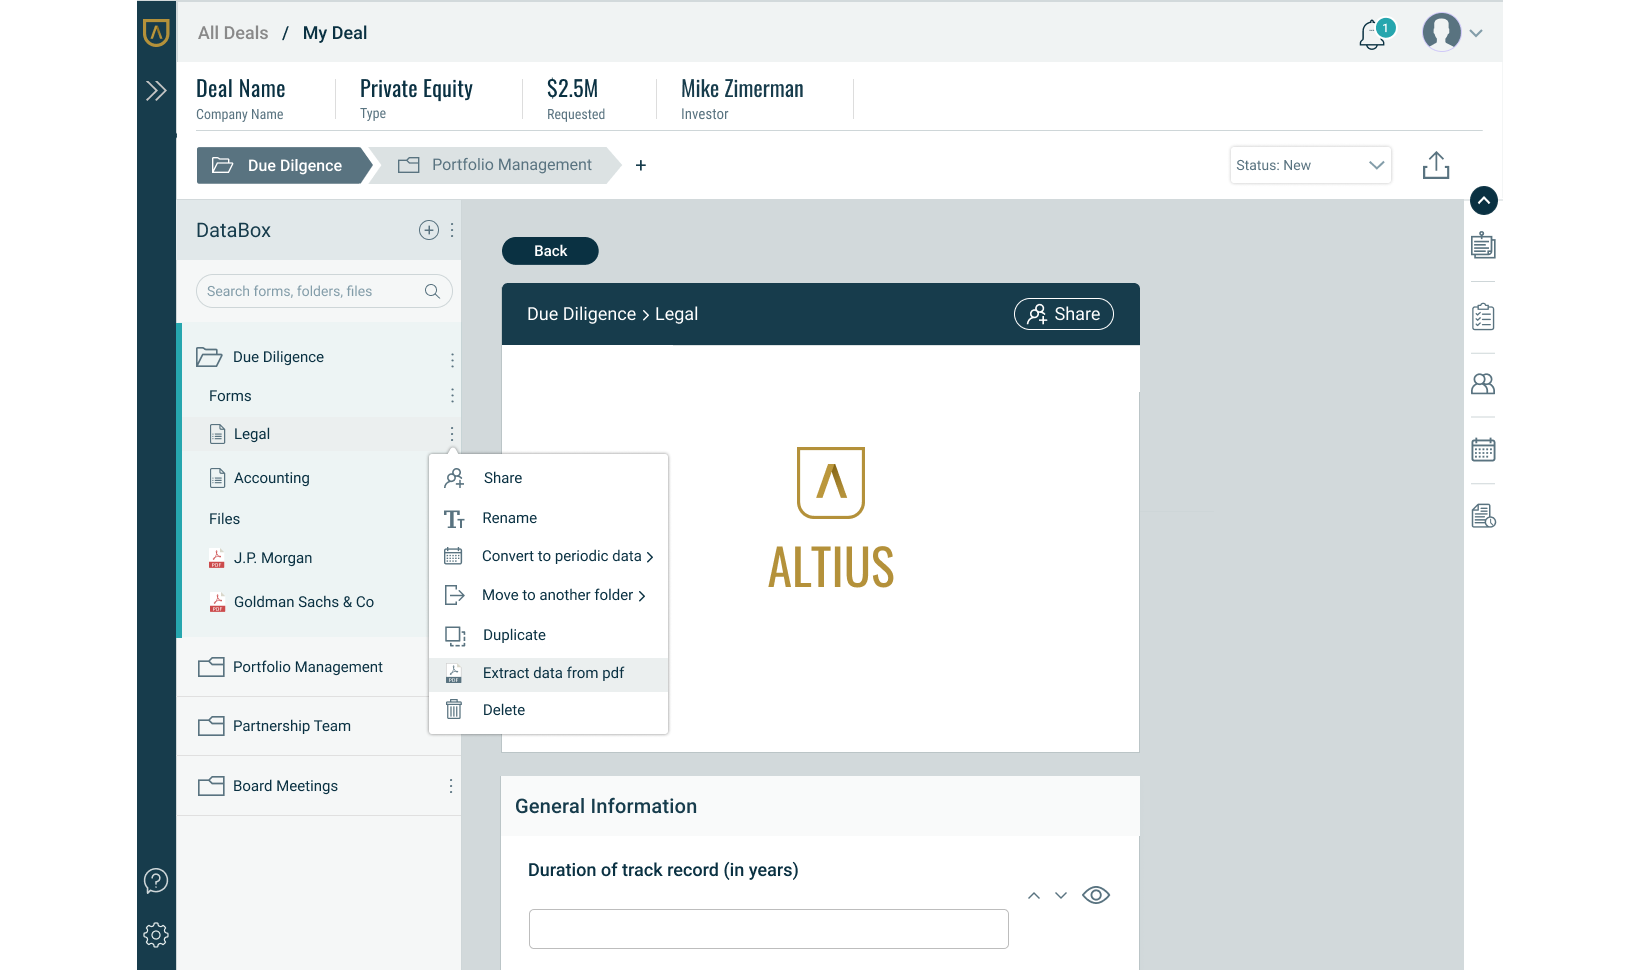Open the help question mark icon
1640x970 pixels.
(156, 881)
